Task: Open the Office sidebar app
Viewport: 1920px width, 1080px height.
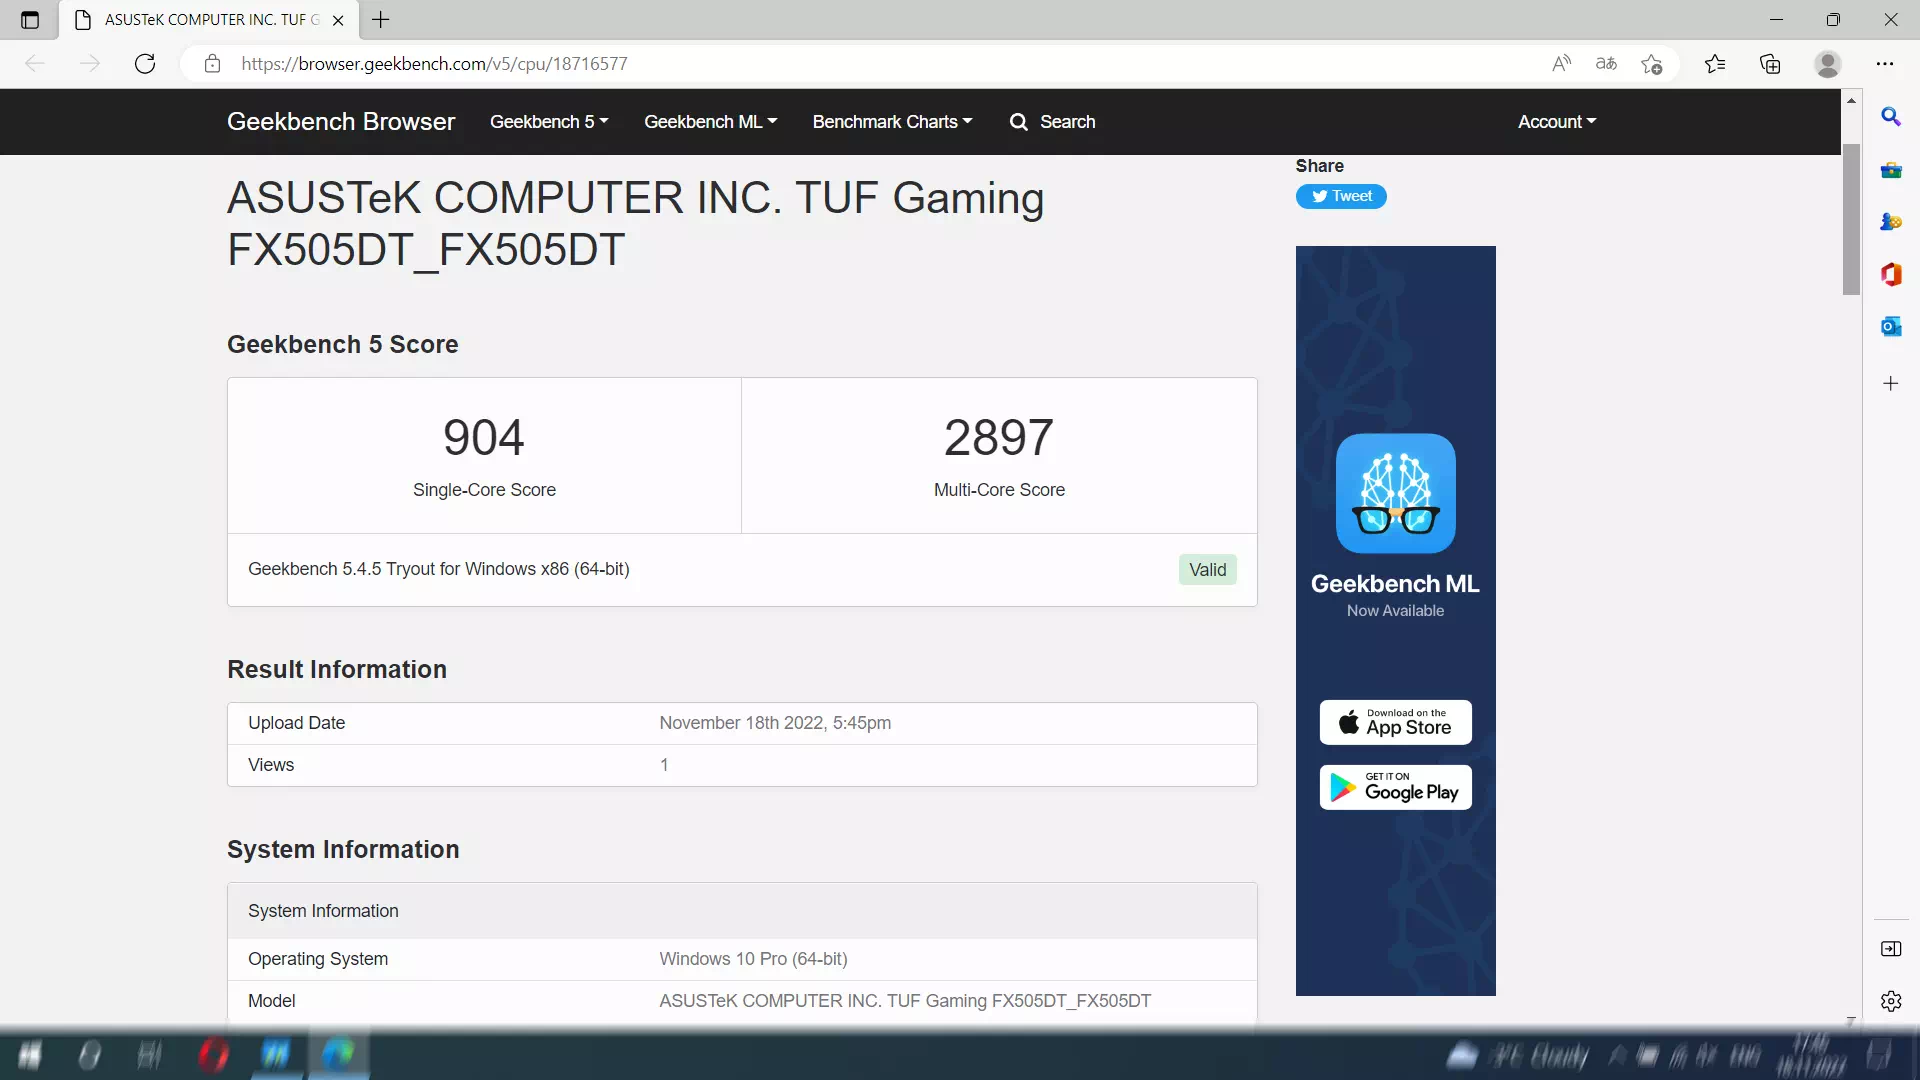Action: tap(1891, 274)
